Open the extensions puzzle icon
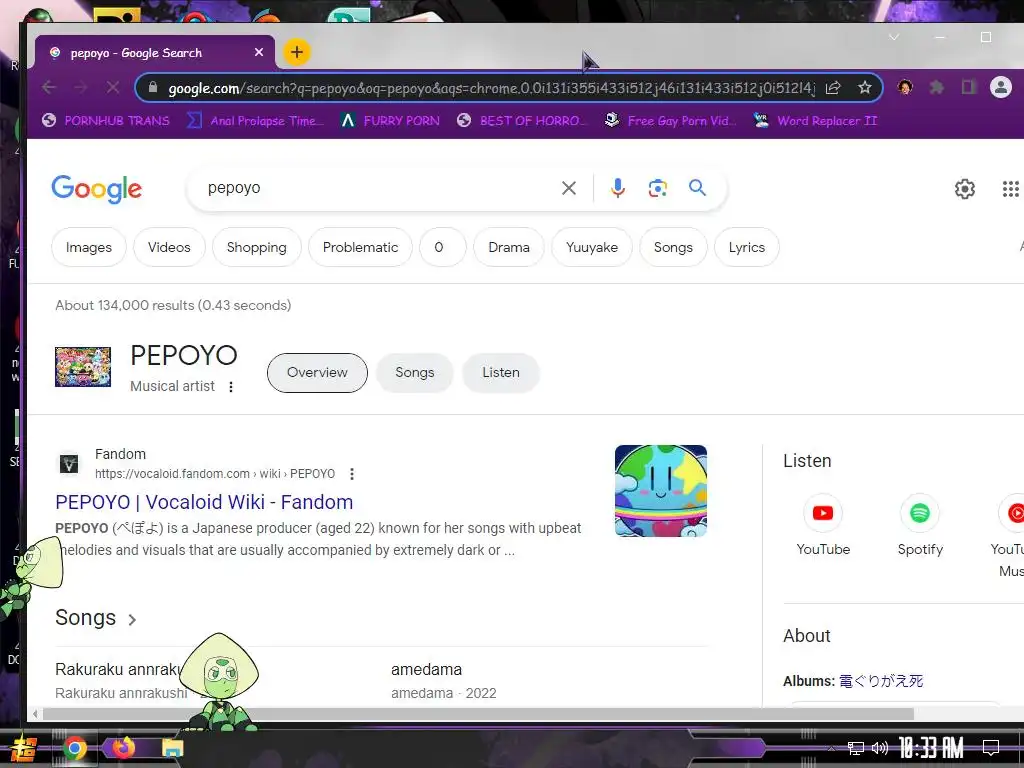Image resolution: width=1024 pixels, height=768 pixels. click(937, 87)
